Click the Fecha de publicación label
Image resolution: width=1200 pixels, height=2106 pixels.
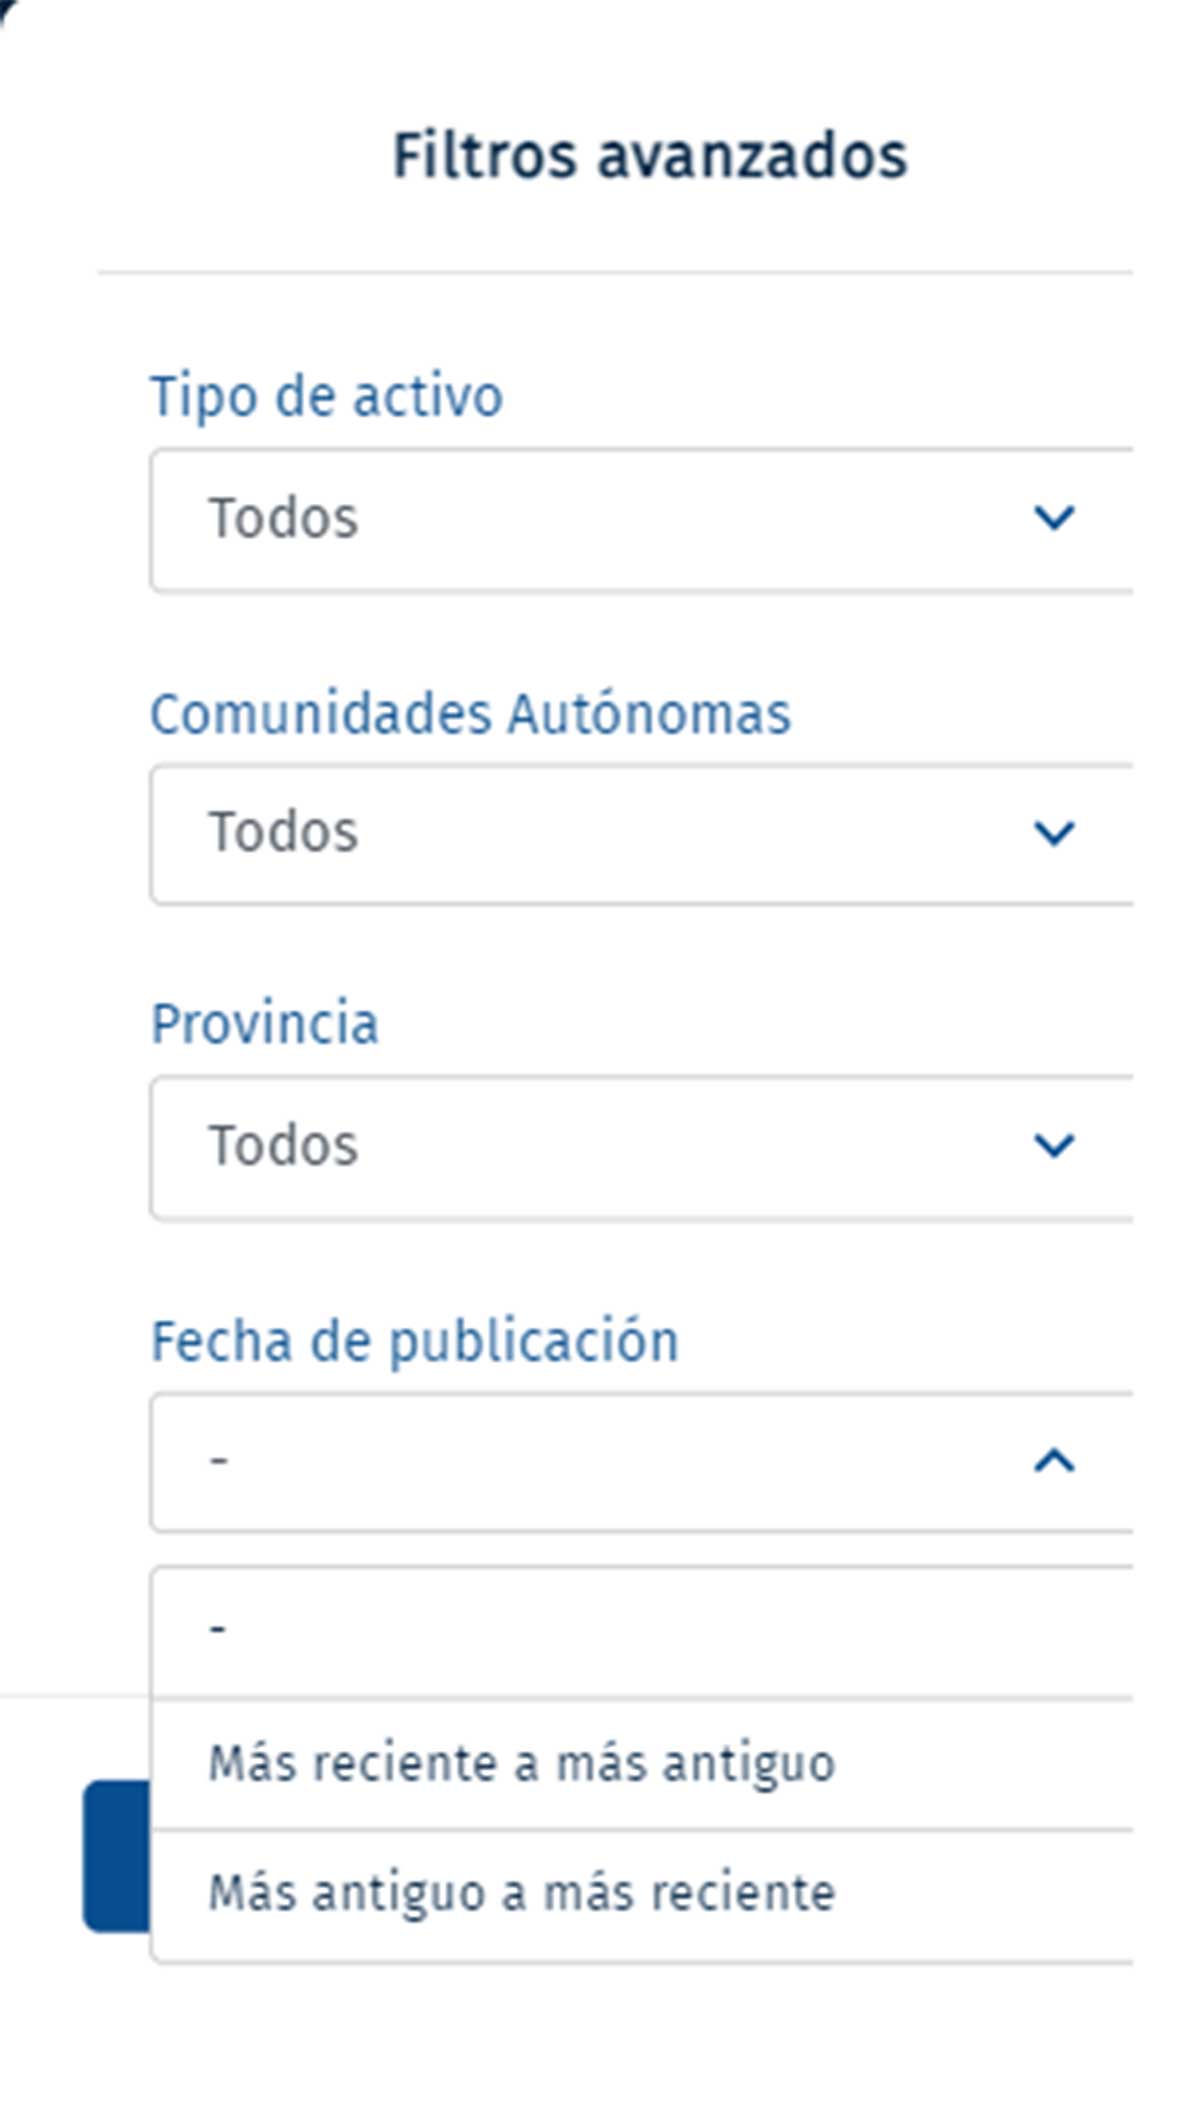pyautogui.click(x=415, y=1340)
